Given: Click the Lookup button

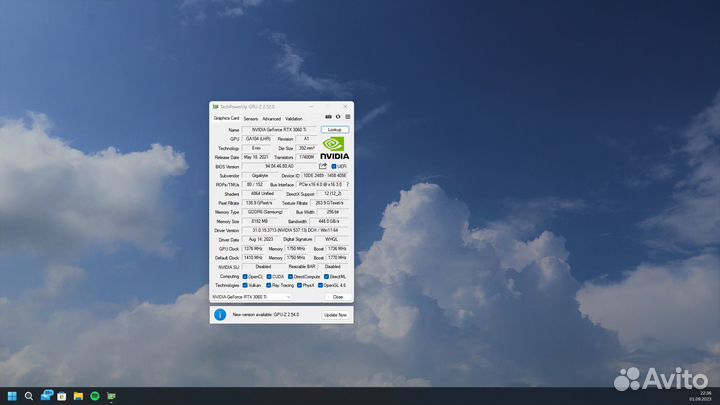Looking at the screenshot, I should point(335,129).
